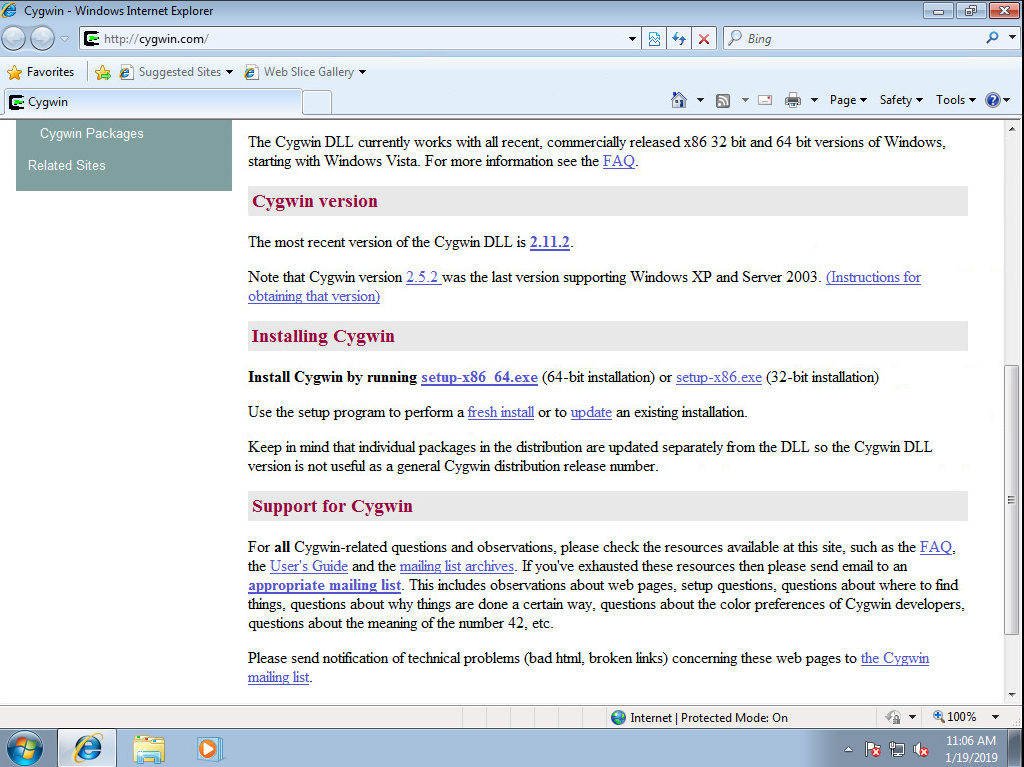Click the Print icon in toolbar
The image size is (1024, 767).
click(x=793, y=100)
